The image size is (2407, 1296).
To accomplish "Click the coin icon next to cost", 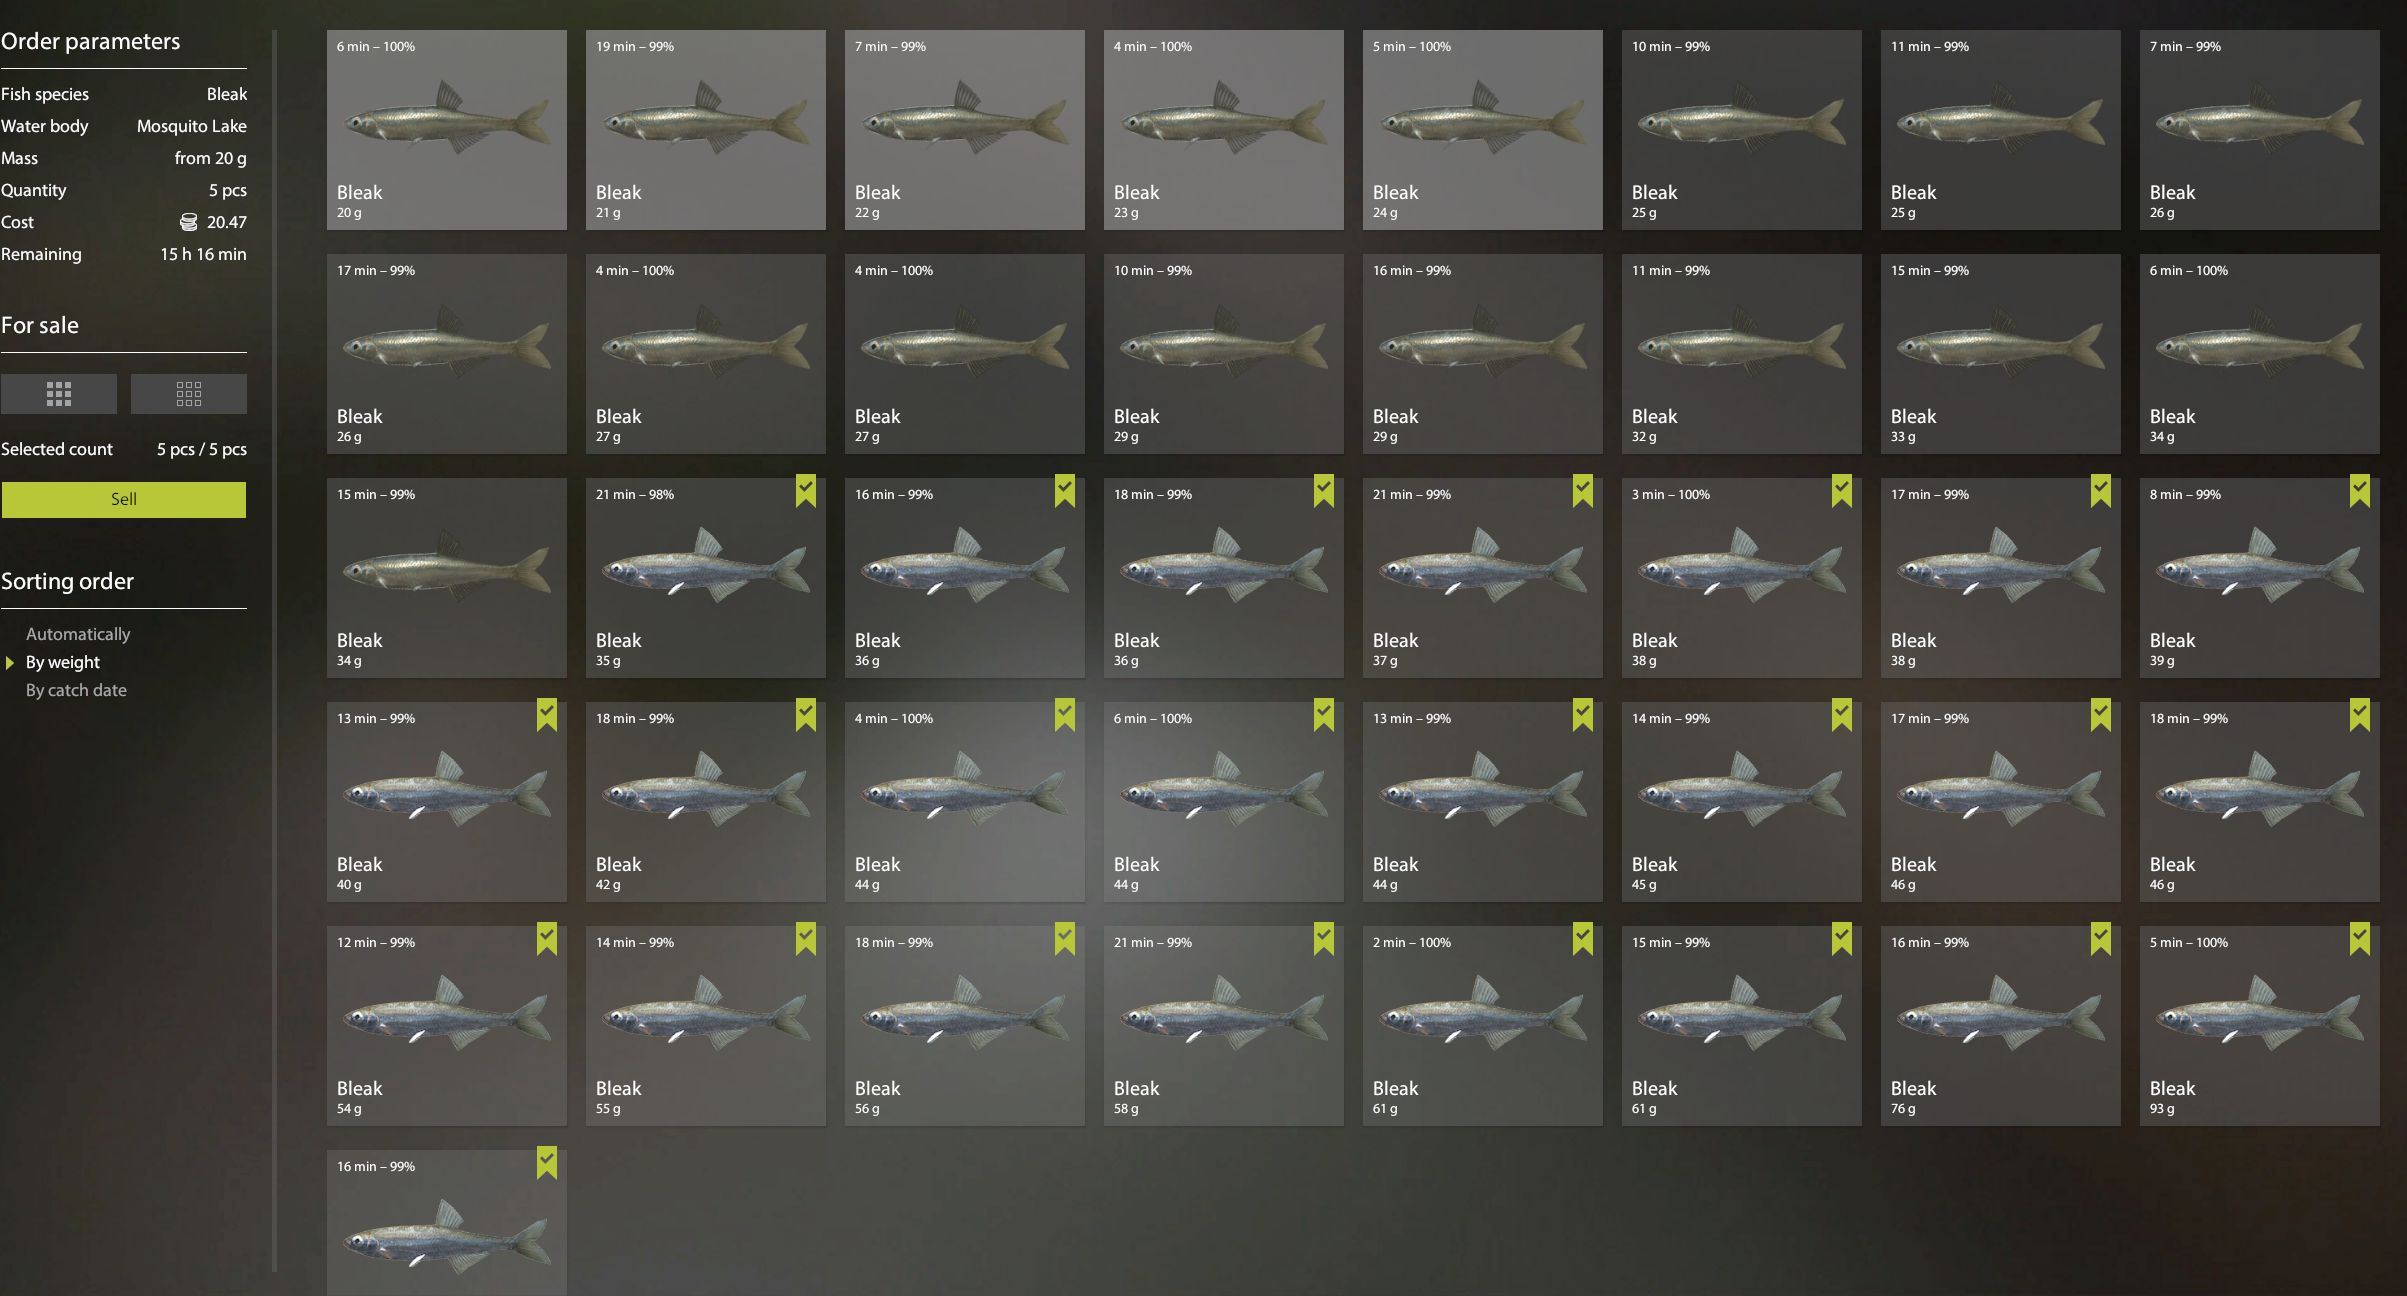I will click(x=188, y=222).
